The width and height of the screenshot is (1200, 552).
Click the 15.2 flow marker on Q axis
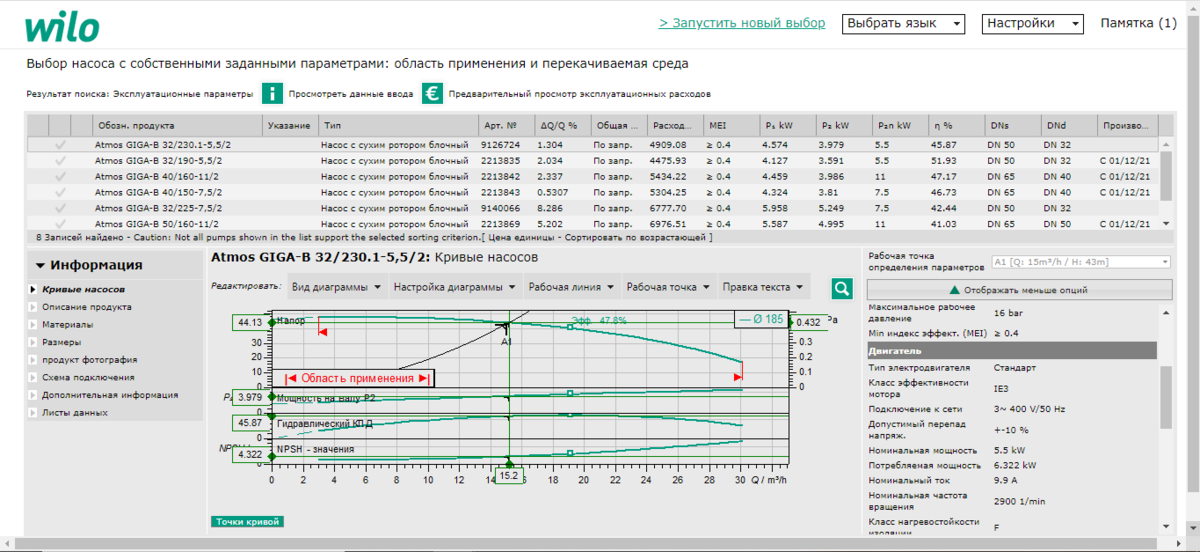[x=509, y=476]
